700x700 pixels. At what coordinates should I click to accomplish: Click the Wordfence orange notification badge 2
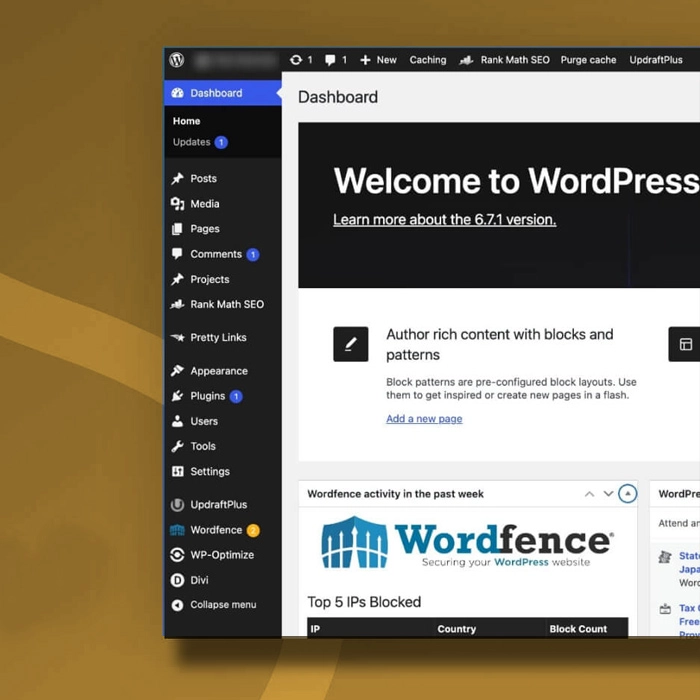(x=253, y=530)
